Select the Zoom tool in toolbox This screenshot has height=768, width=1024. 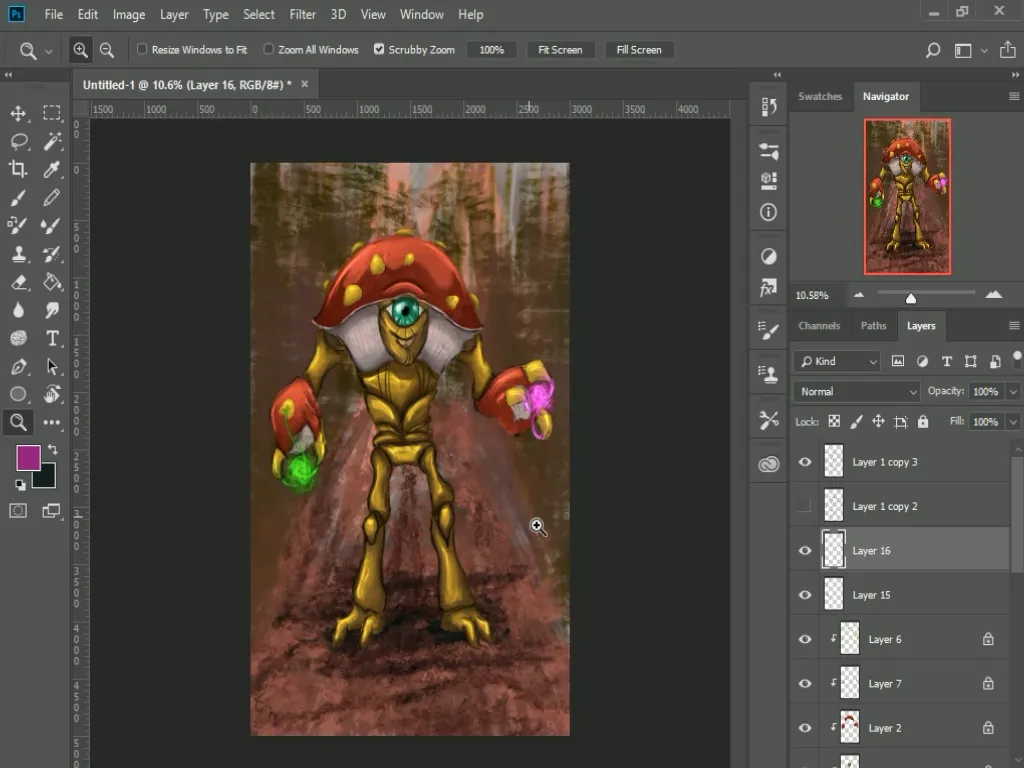[x=18, y=423]
